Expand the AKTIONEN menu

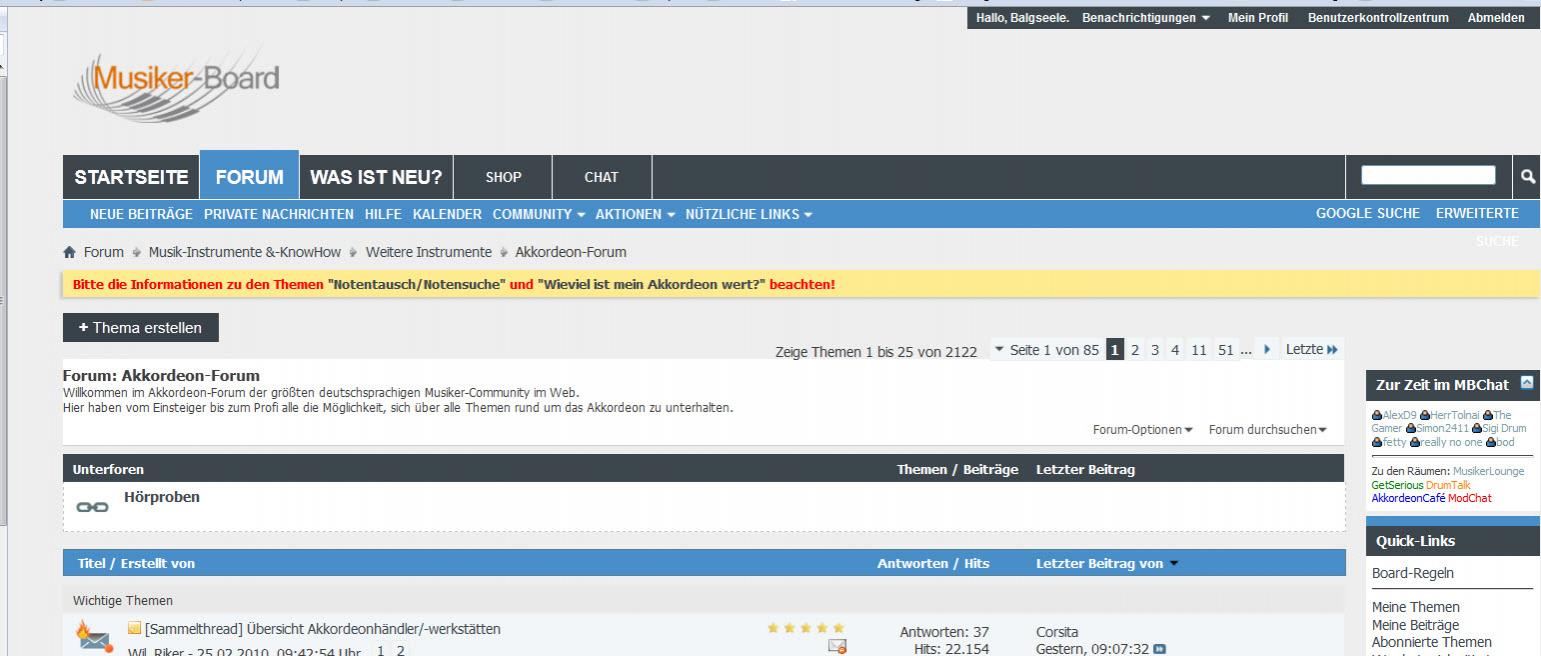(636, 214)
